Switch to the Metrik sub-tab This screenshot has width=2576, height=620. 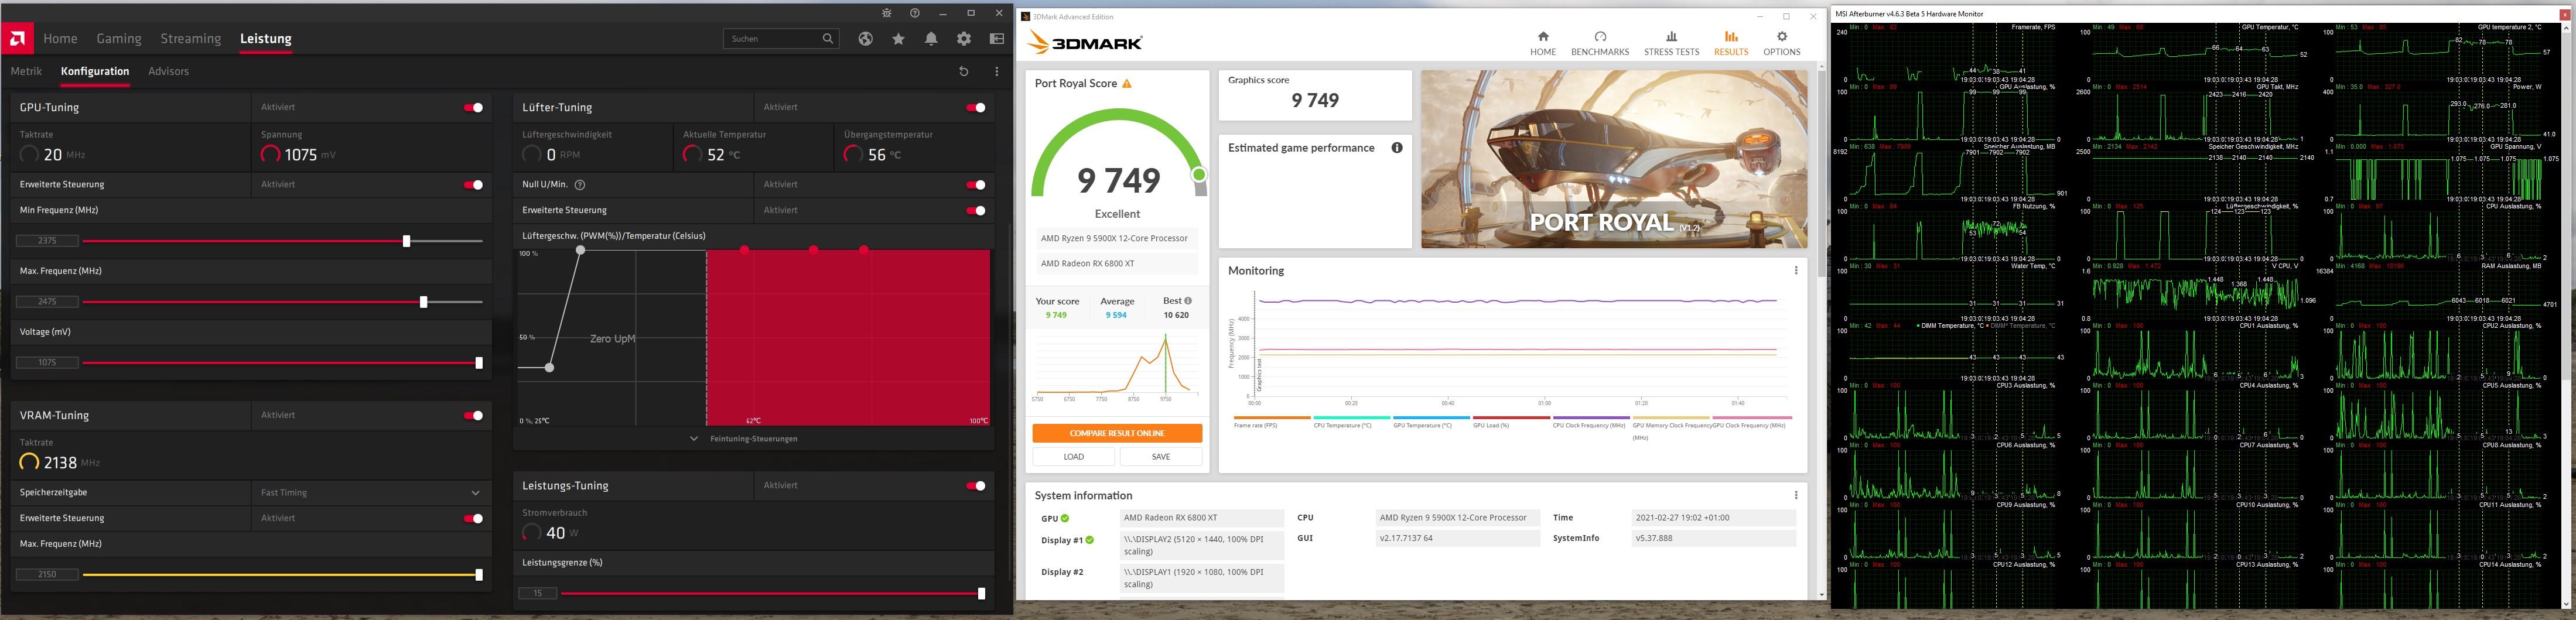click(x=26, y=72)
